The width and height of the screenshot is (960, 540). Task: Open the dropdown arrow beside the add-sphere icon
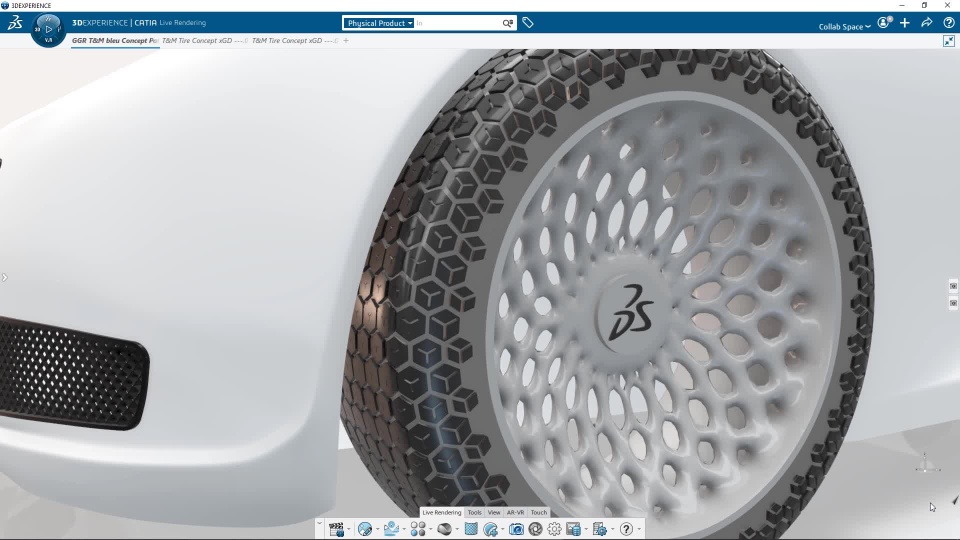503,529
